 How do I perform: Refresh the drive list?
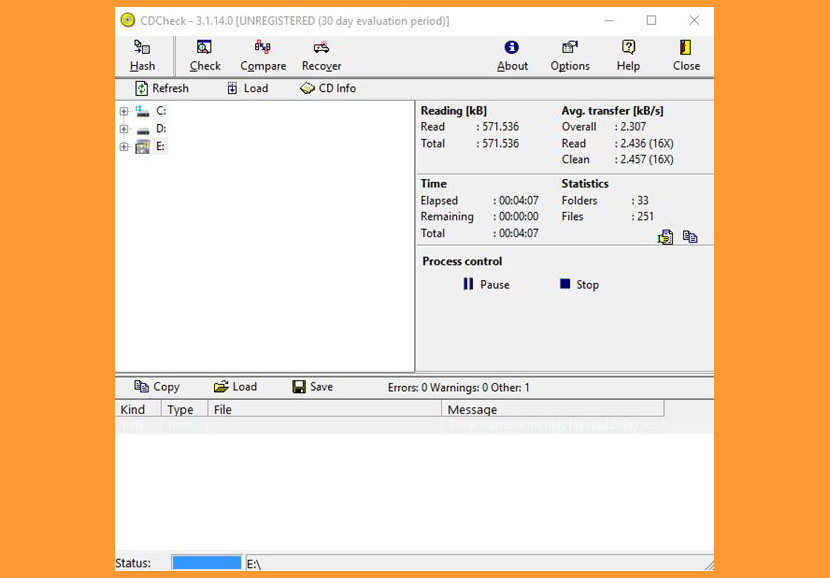[x=161, y=88]
